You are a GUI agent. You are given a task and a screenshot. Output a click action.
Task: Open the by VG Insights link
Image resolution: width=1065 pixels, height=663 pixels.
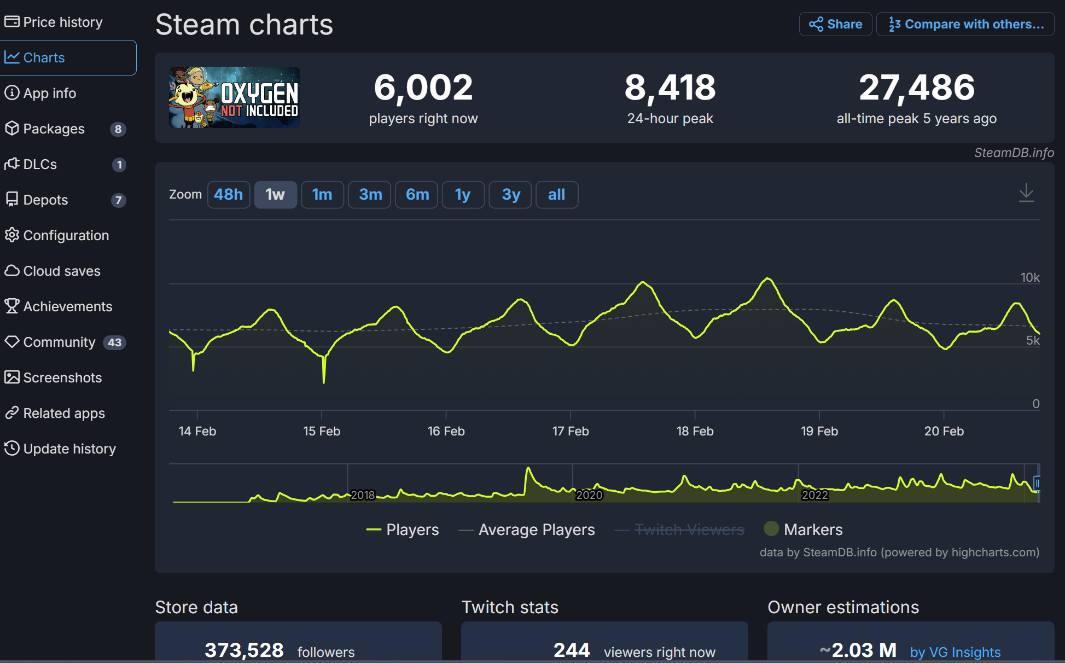pos(955,652)
